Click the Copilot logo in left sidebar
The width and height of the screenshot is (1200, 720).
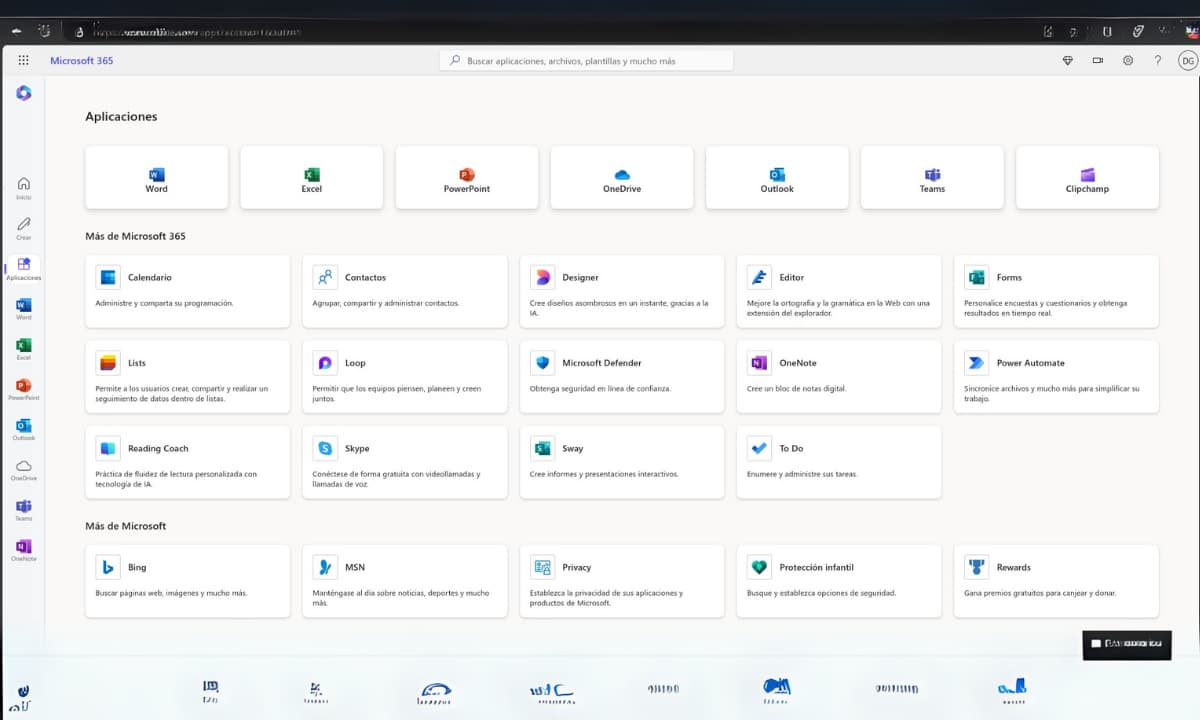pyautogui.click(x=24, y=93)
